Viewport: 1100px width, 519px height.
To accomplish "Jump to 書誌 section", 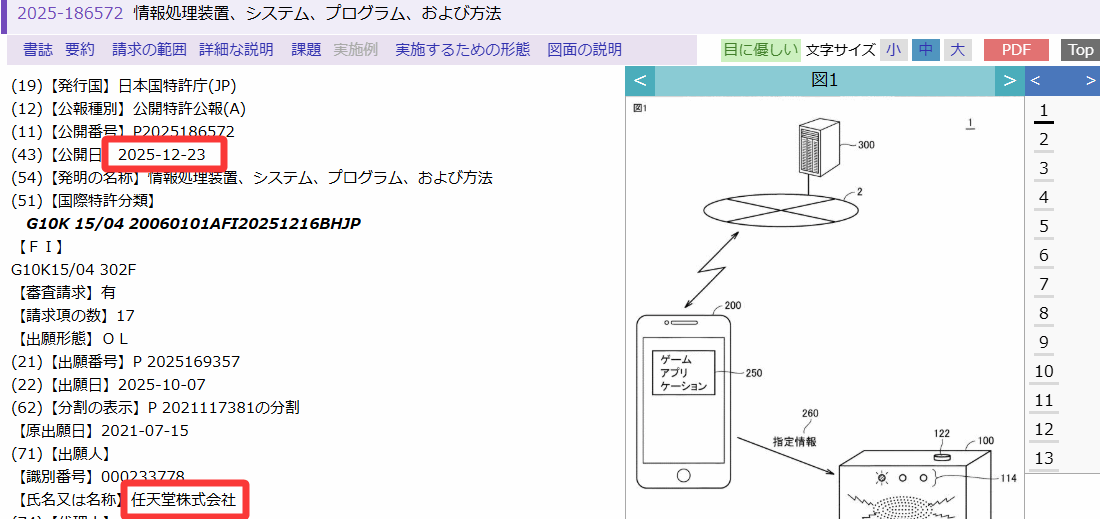I will (38, 49).
